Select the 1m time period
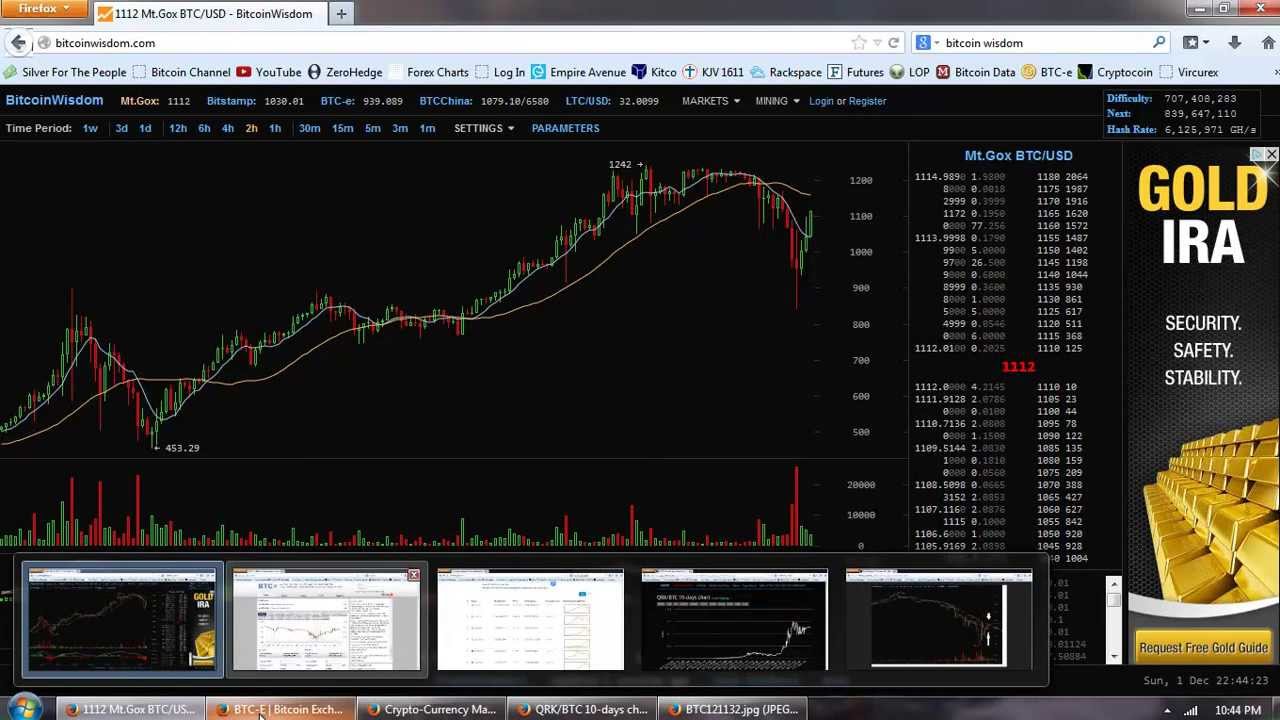The image size is (1280, 720). 427,128
